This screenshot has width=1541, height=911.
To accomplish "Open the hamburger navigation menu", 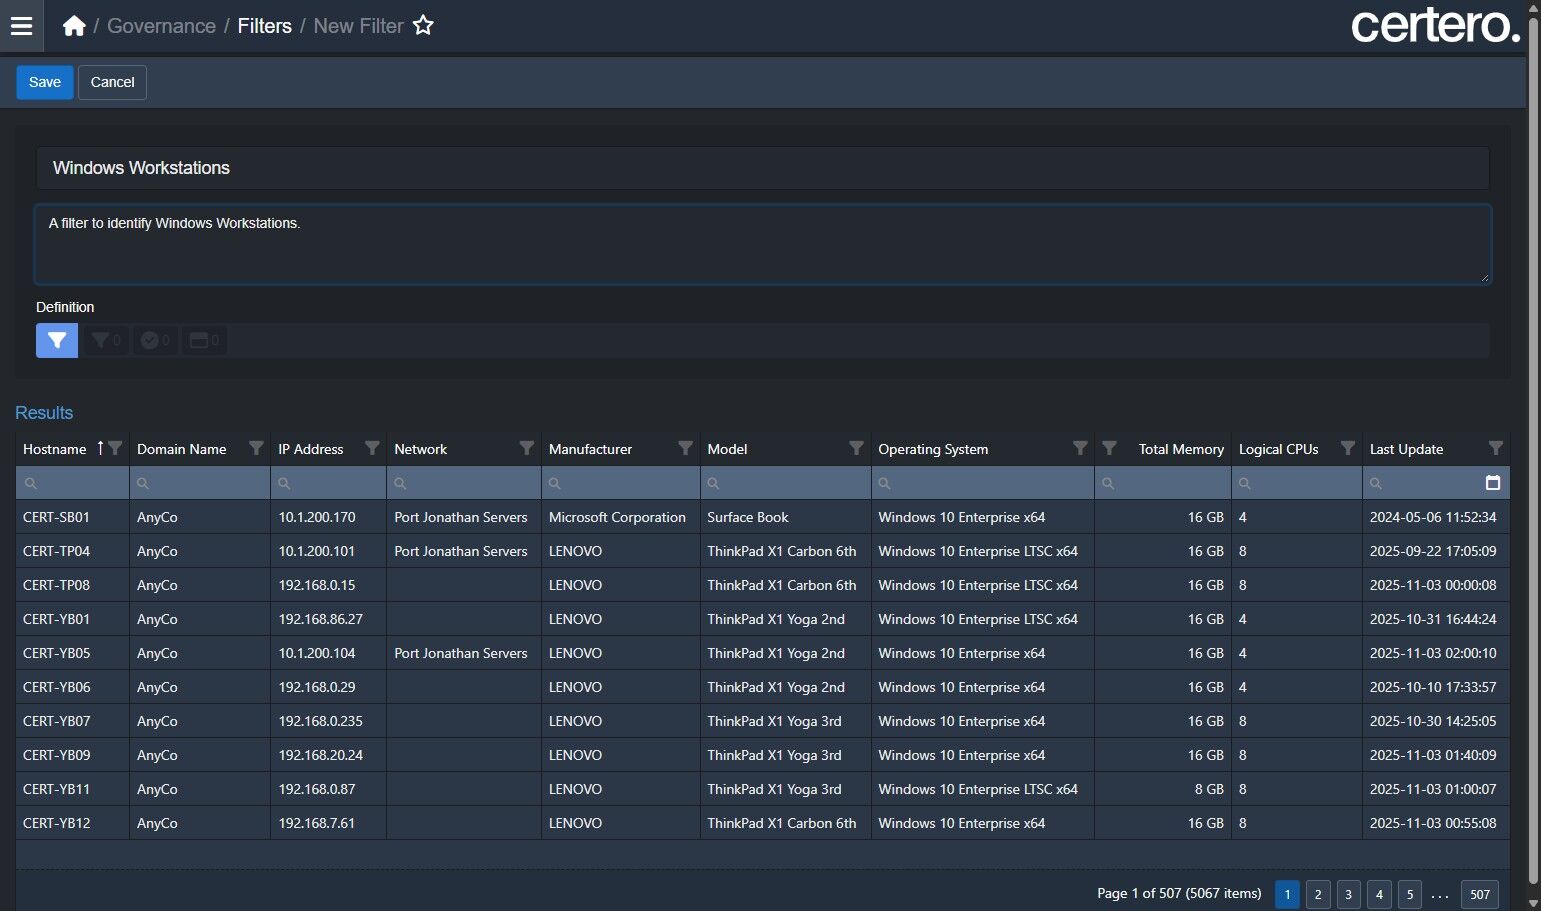I will coord(21,26).
